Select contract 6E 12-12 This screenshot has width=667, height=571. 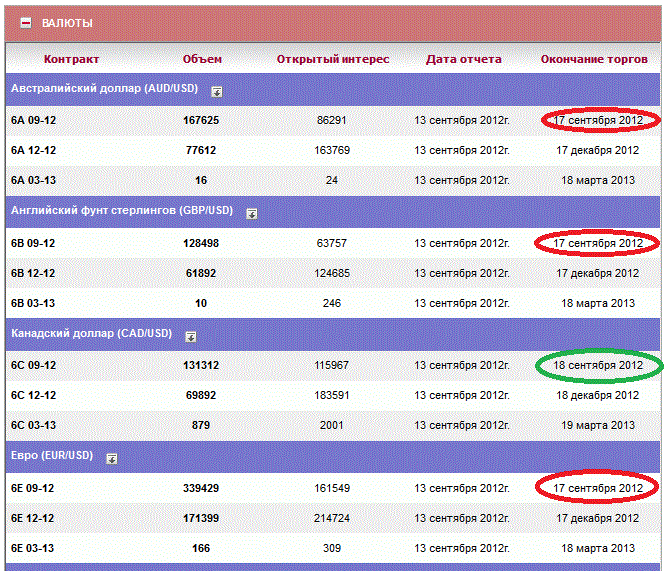(33, 518)
